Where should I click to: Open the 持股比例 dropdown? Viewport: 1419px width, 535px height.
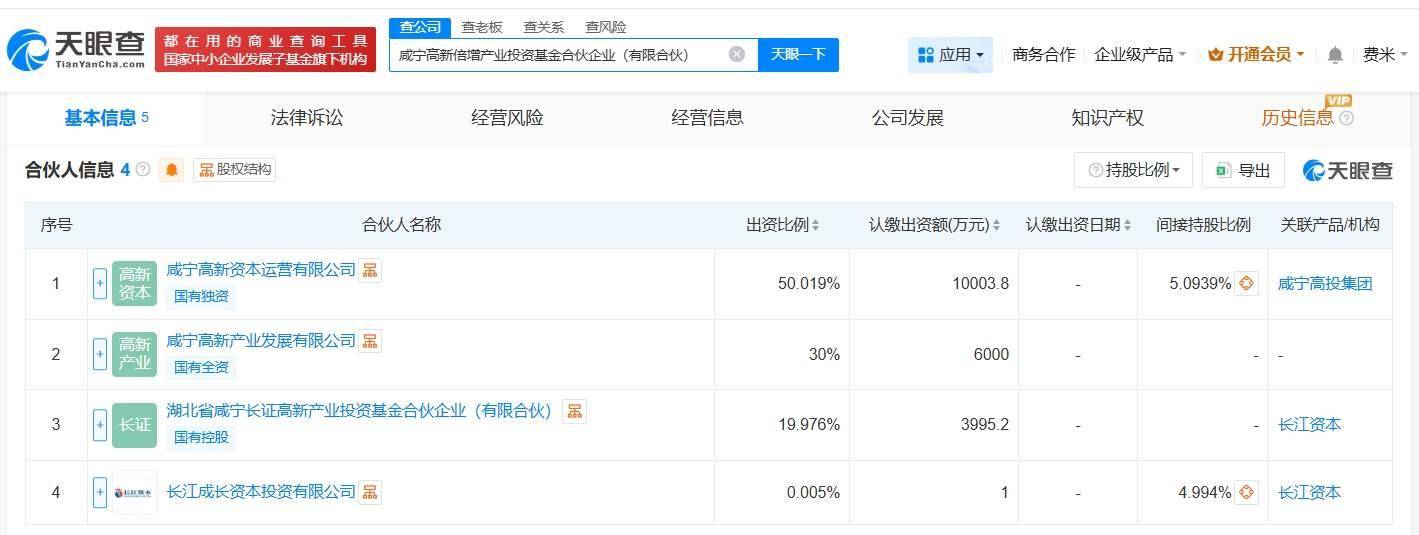pyautogui.click(x=1134, y=170)
